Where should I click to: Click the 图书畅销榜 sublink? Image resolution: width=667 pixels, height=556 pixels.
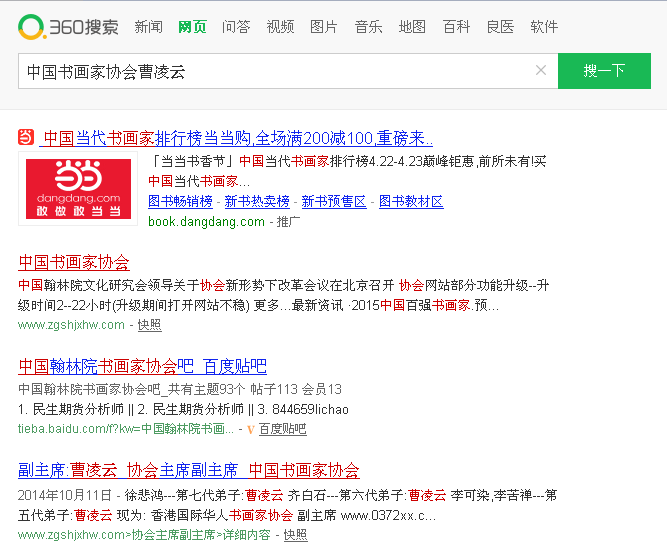point(181,201)
